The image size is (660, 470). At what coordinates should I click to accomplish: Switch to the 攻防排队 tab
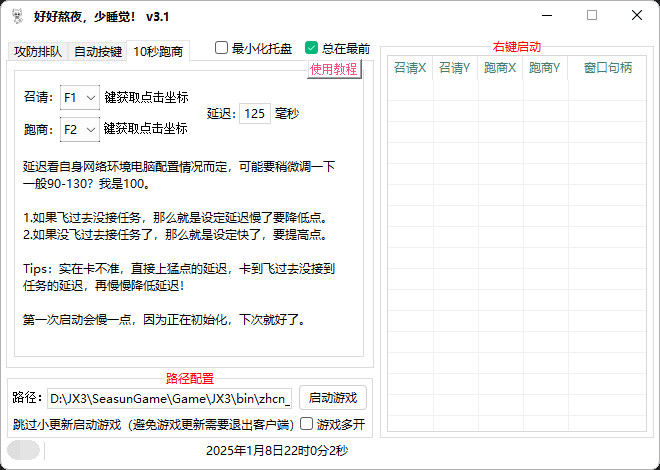37,51
